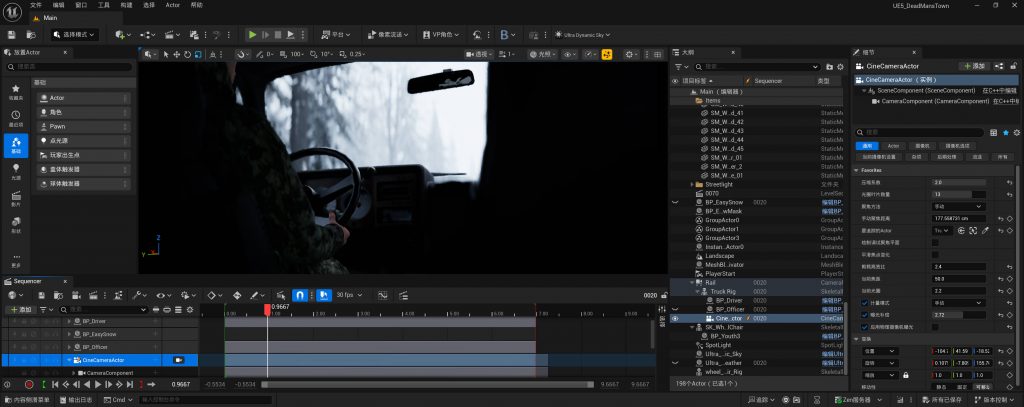Toggle the blue snap magnet in Sequencer

point(299,295)
